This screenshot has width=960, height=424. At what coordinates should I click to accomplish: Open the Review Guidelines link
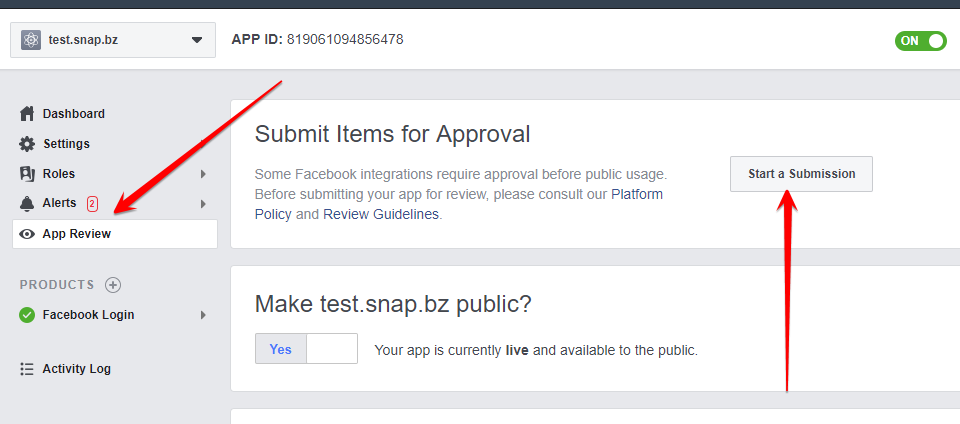[x=381, y=214]
